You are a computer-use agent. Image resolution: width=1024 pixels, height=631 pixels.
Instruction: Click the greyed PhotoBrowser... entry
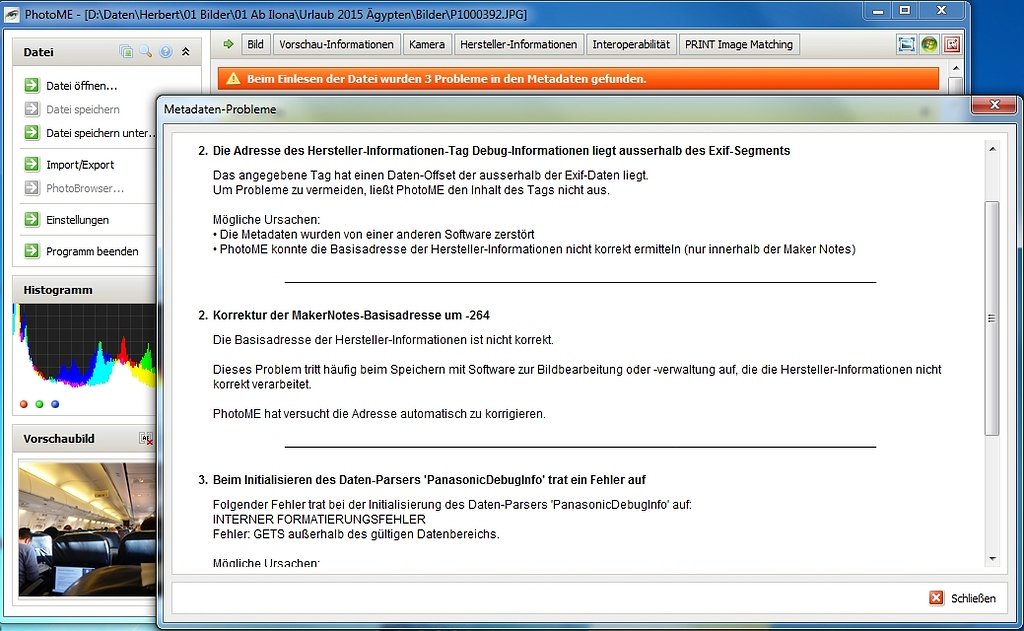point(85,188)
